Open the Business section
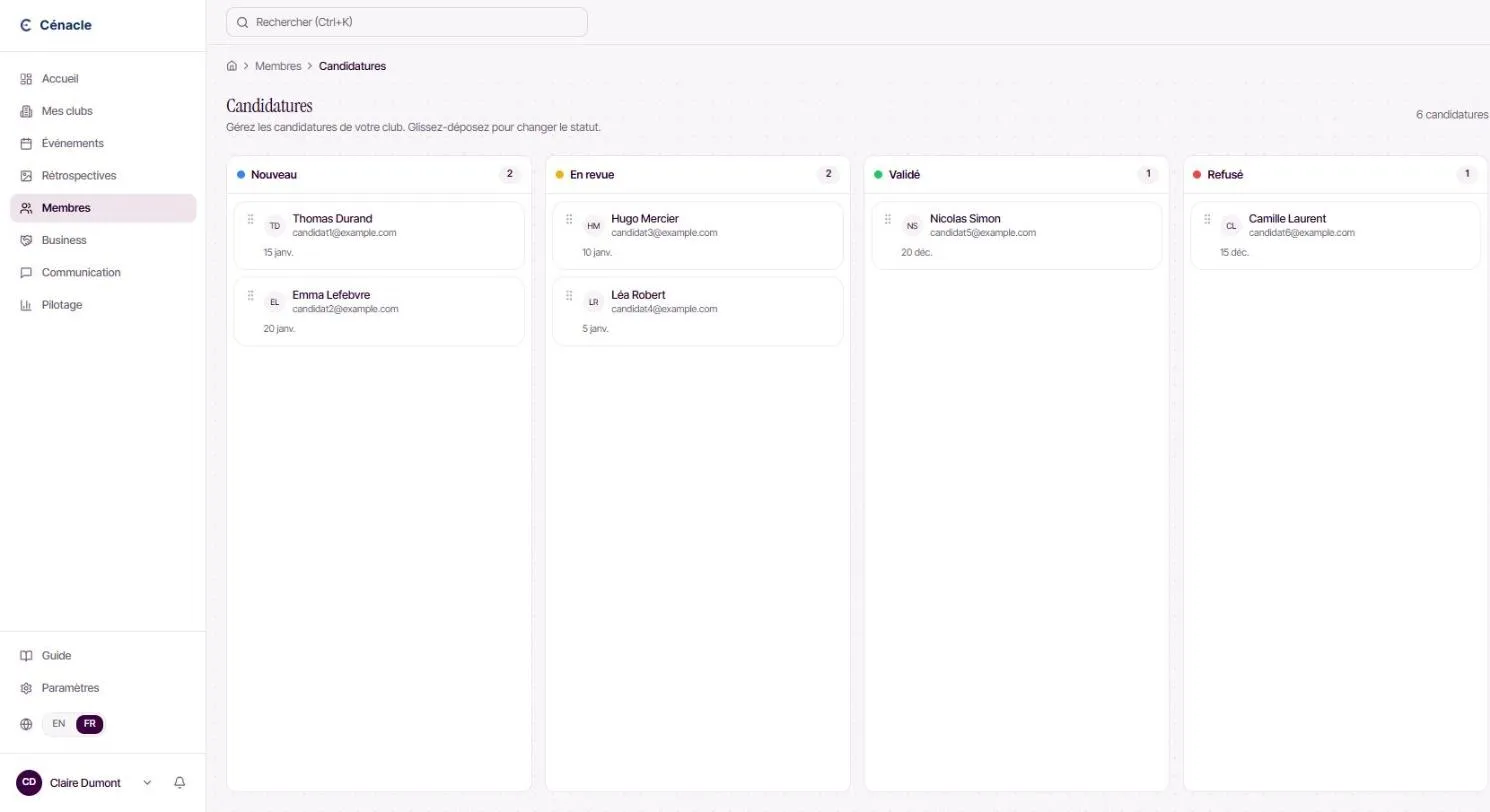The width and height of the screenshot is (1490, 812). (x=103, y=240)
